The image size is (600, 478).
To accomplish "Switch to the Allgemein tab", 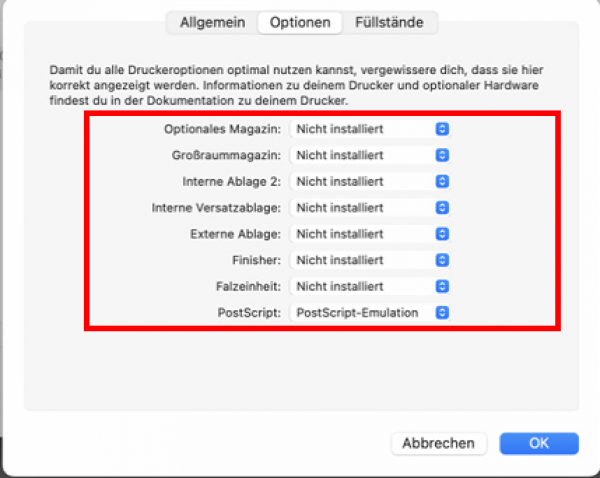I will [x=212, y=22].
